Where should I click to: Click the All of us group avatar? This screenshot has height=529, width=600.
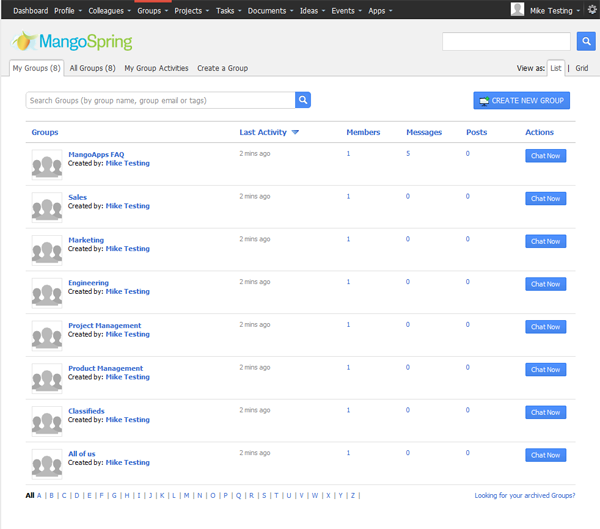[47, 464]
